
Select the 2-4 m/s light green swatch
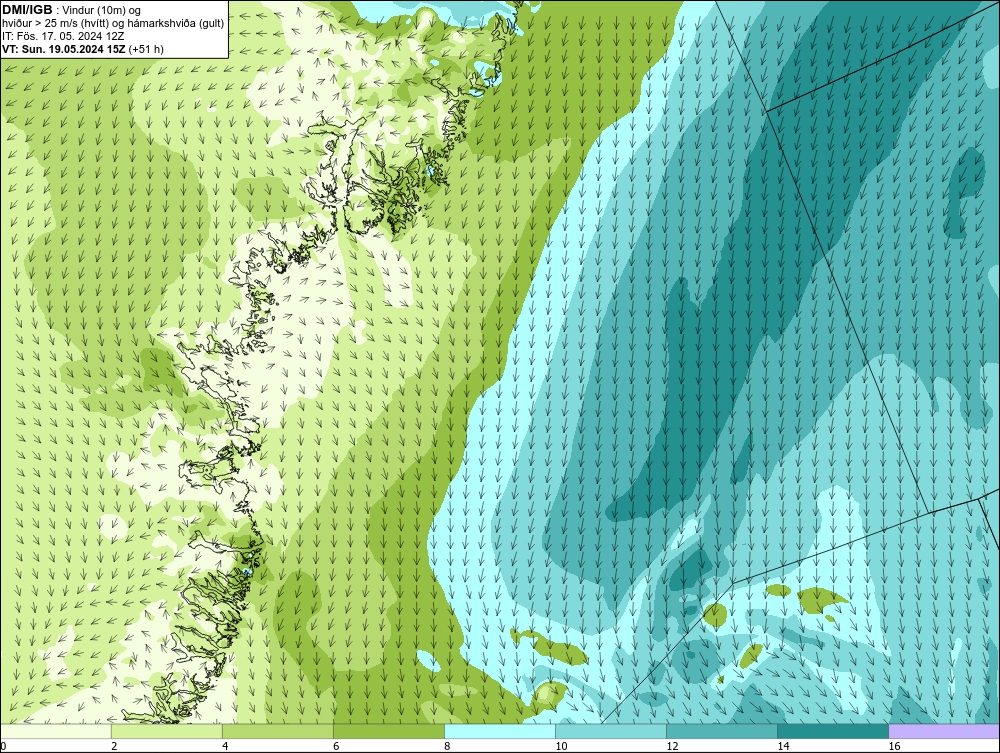coord(166,731)
